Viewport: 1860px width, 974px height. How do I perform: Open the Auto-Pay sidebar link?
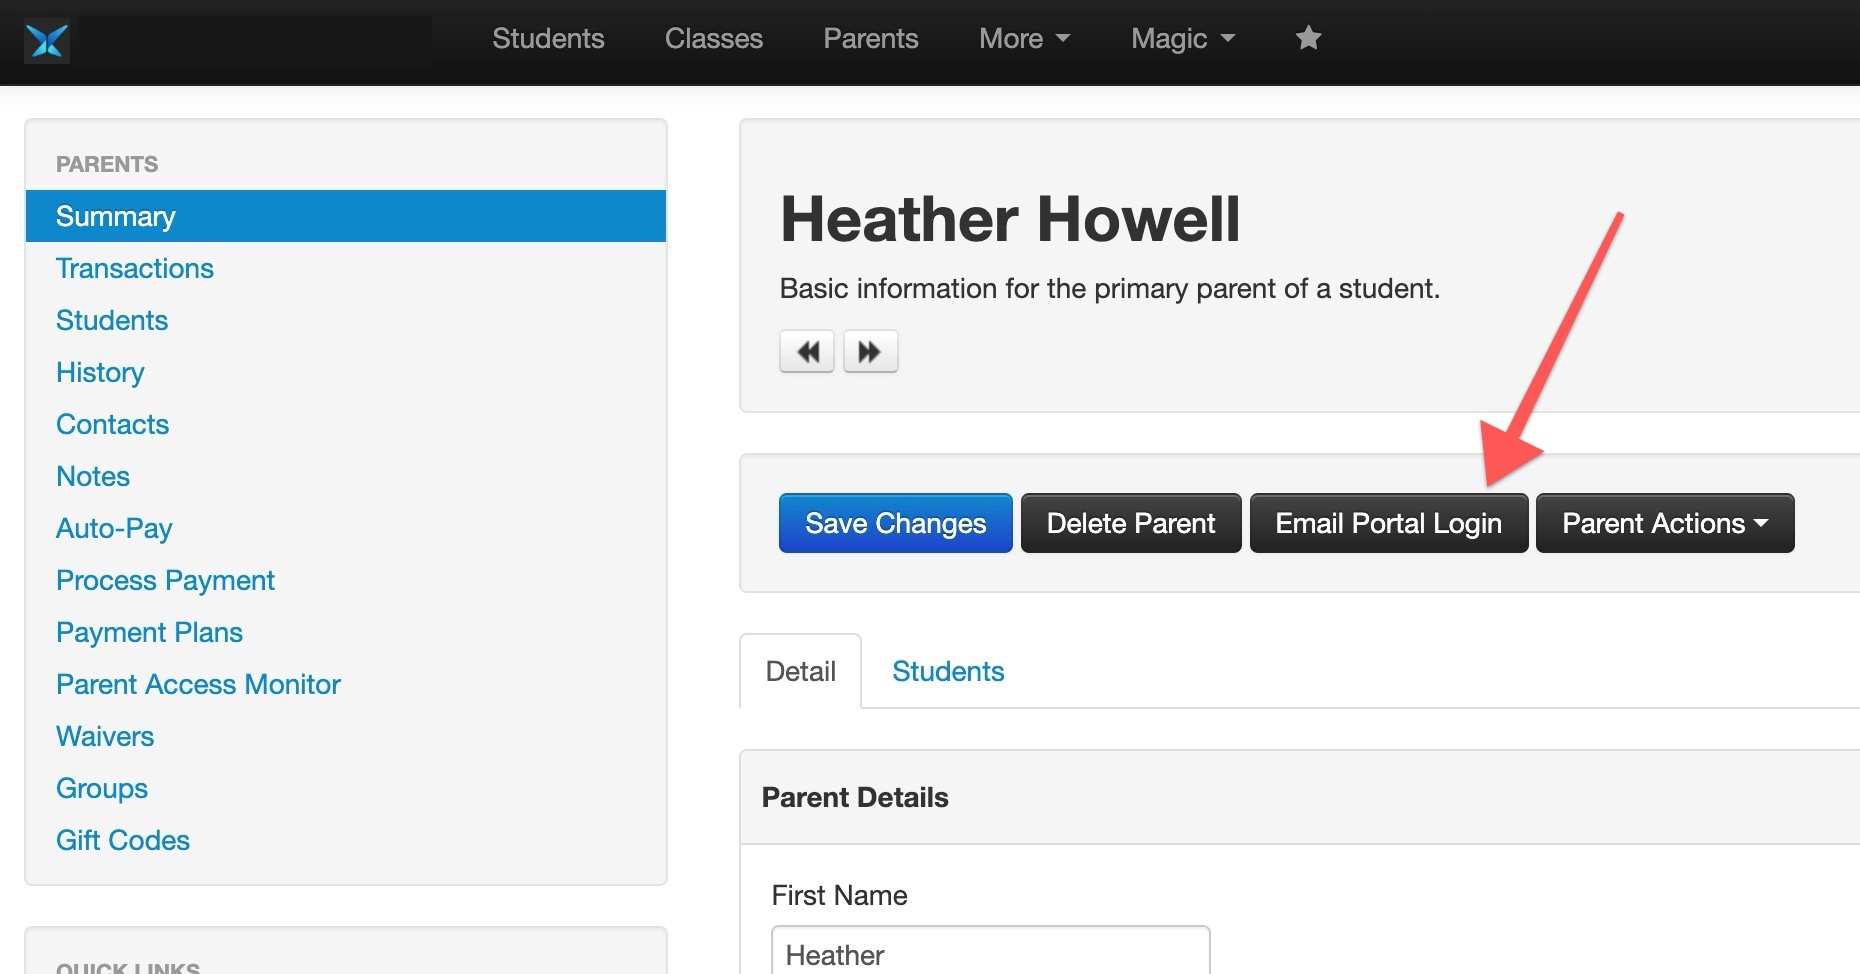pyautogui.click(x=114, y=528)
